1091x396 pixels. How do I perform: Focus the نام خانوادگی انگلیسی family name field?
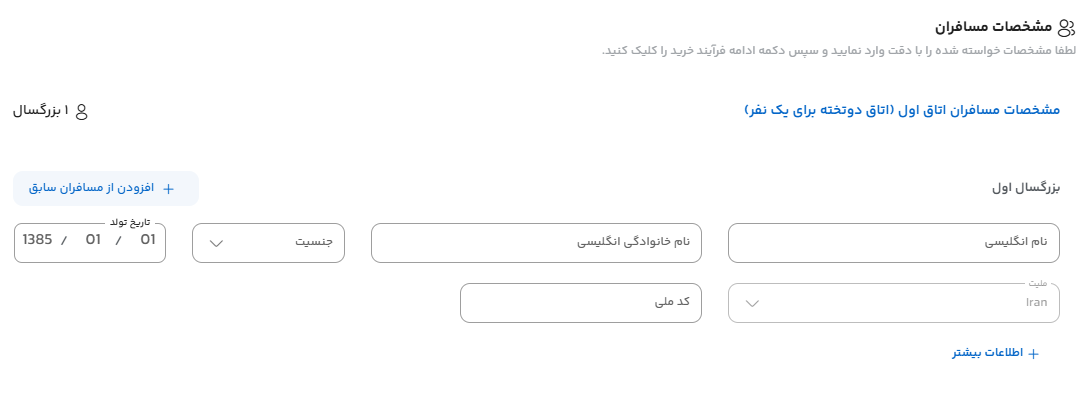pos(536,243)
